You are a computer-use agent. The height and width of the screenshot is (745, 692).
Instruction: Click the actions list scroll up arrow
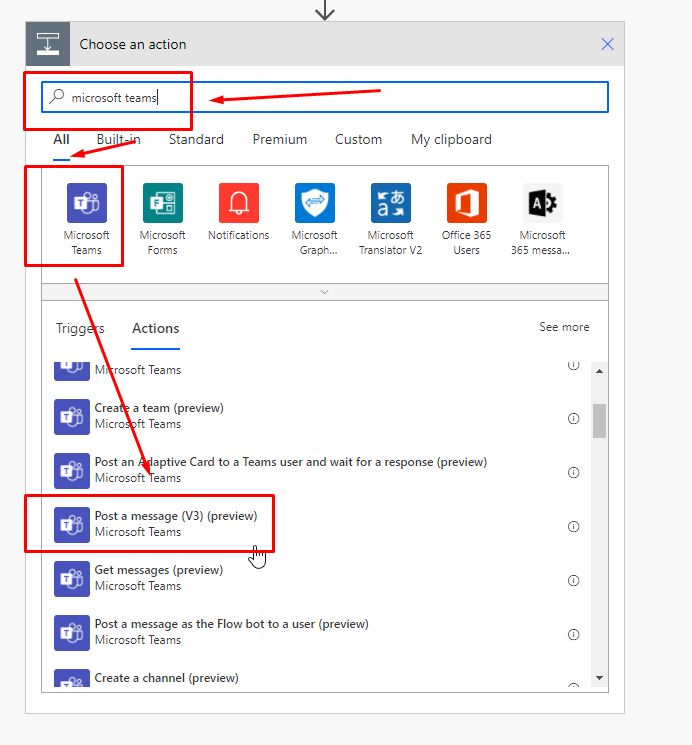click(599, 371)
